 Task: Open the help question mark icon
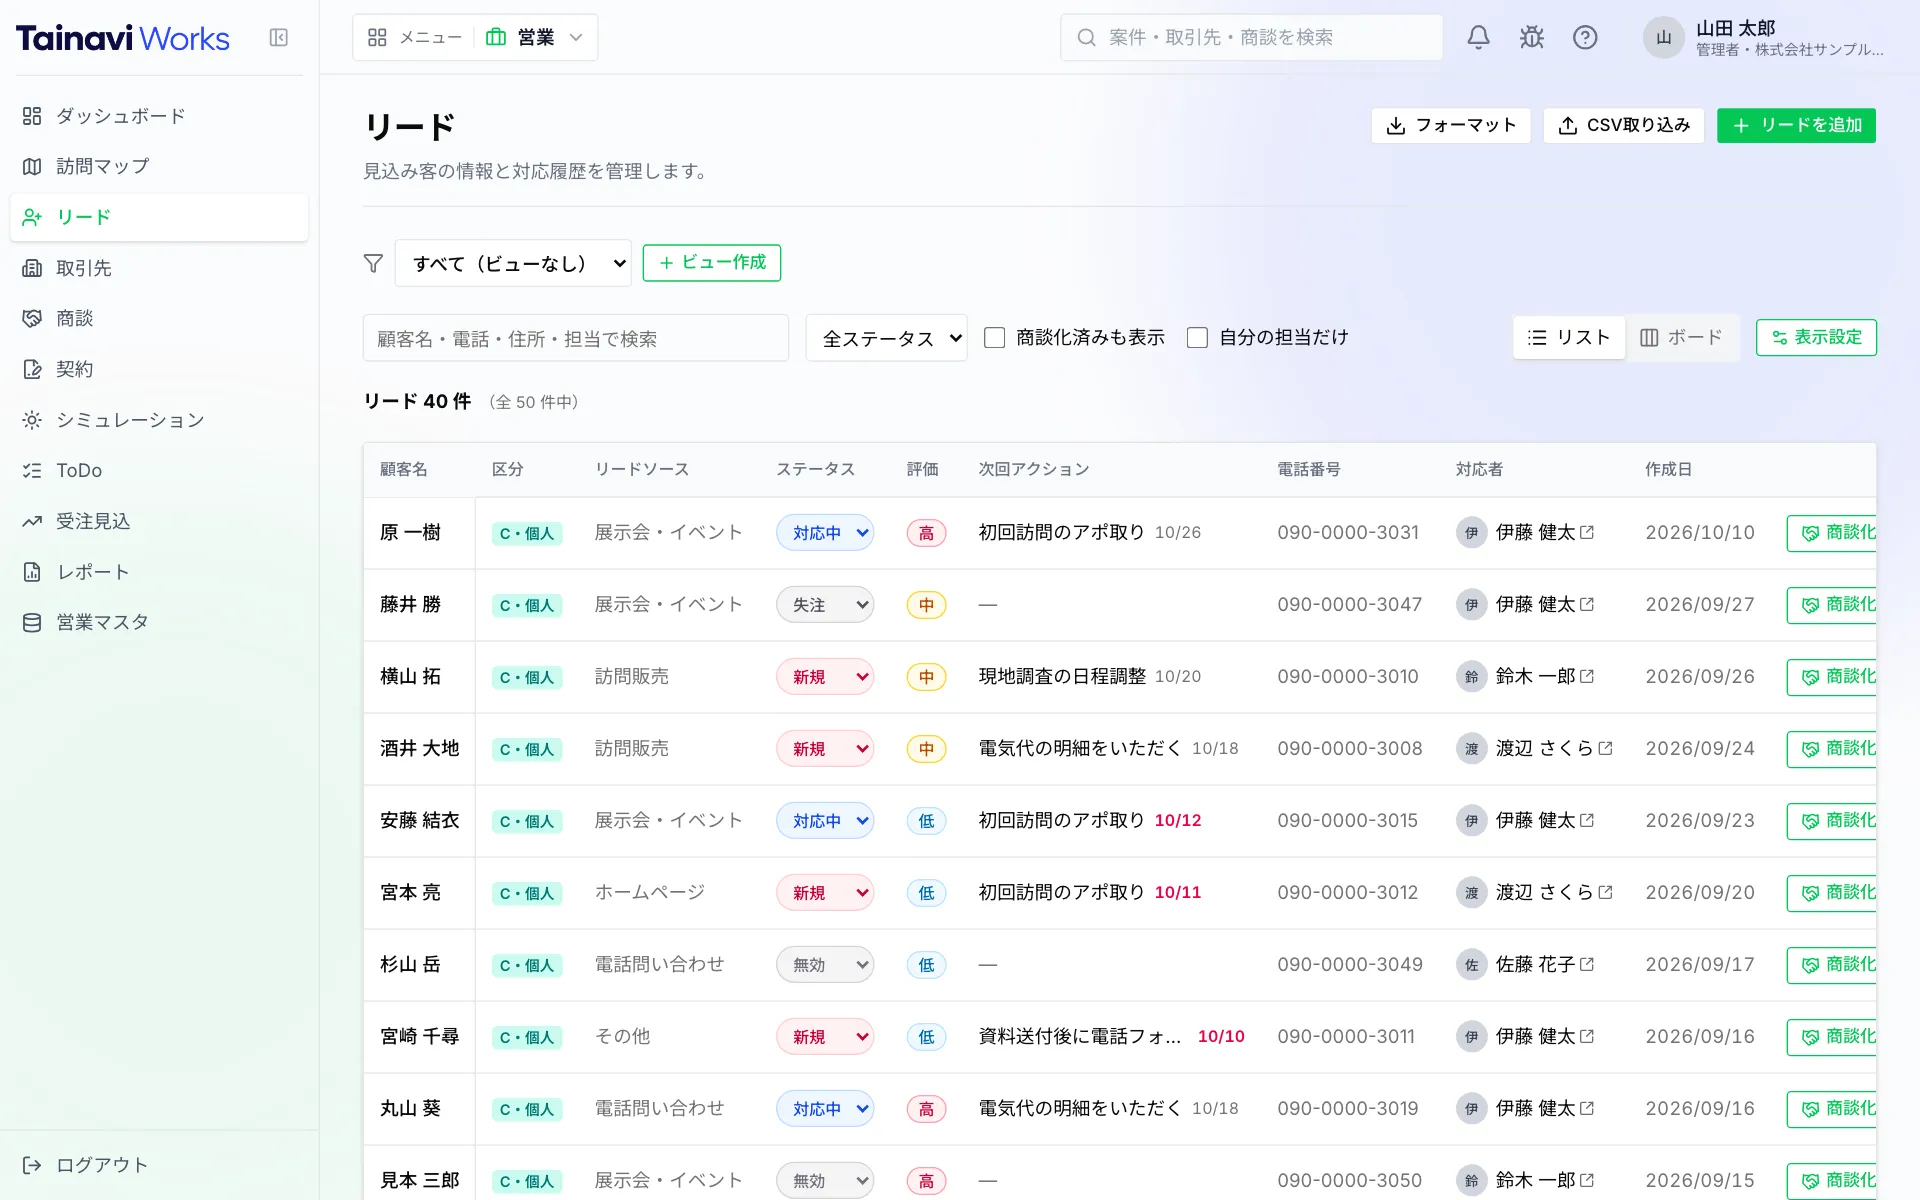coord(1585,38)
